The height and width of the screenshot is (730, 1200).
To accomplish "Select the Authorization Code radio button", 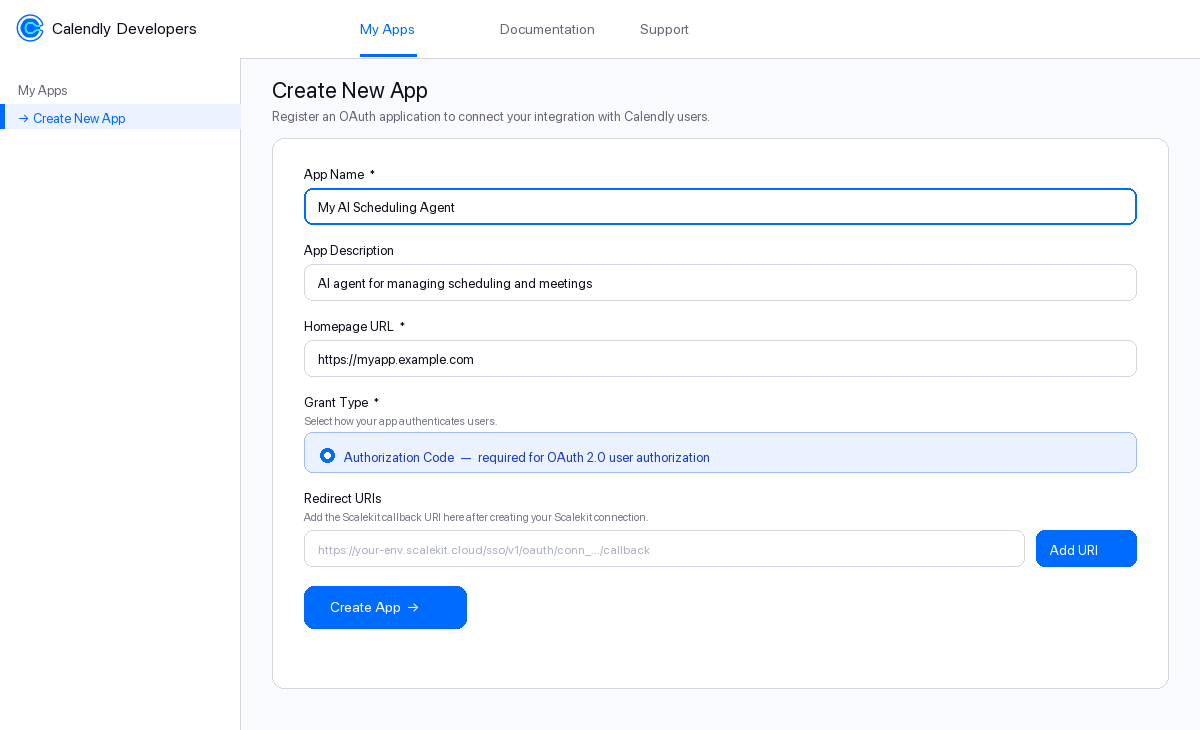I will point(327,455).
